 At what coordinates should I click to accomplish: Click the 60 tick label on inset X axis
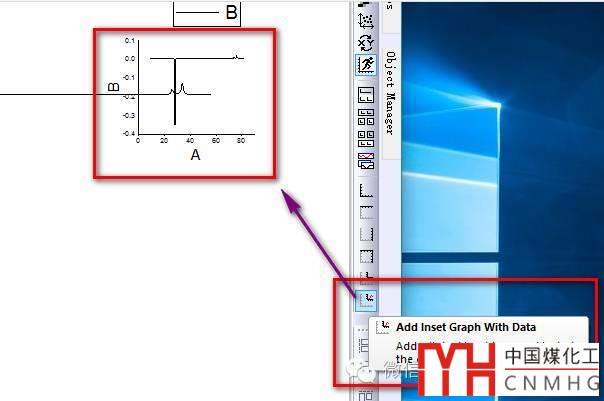216,141
